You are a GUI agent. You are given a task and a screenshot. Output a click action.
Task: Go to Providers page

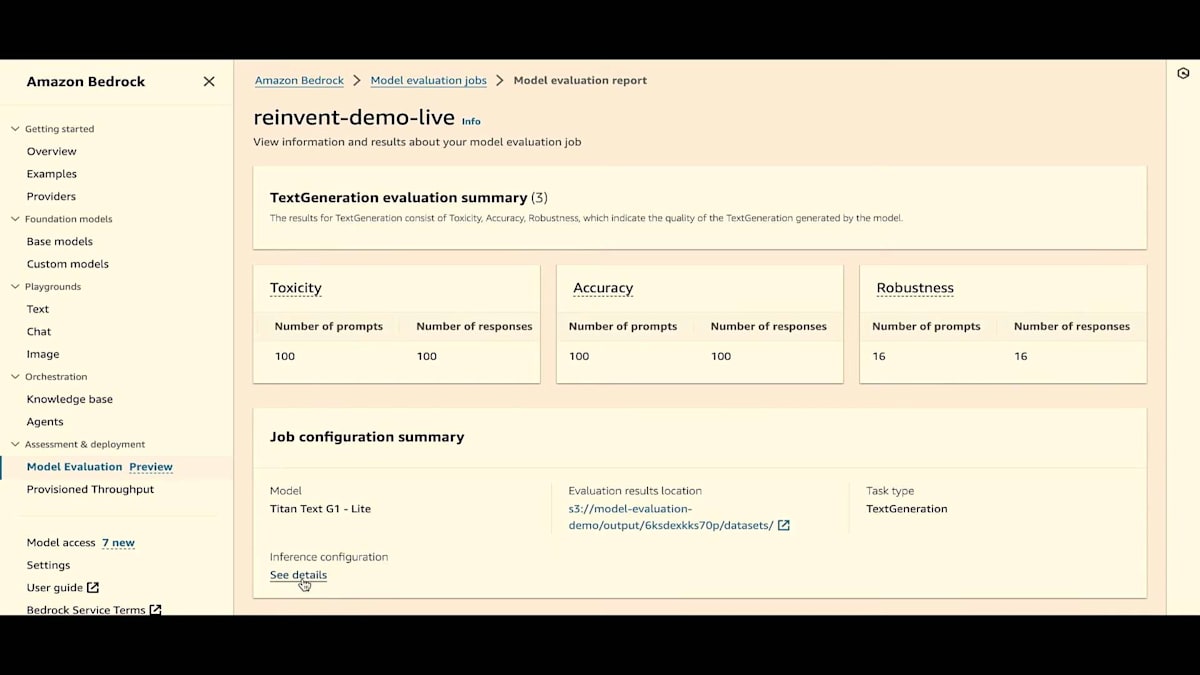51,197
